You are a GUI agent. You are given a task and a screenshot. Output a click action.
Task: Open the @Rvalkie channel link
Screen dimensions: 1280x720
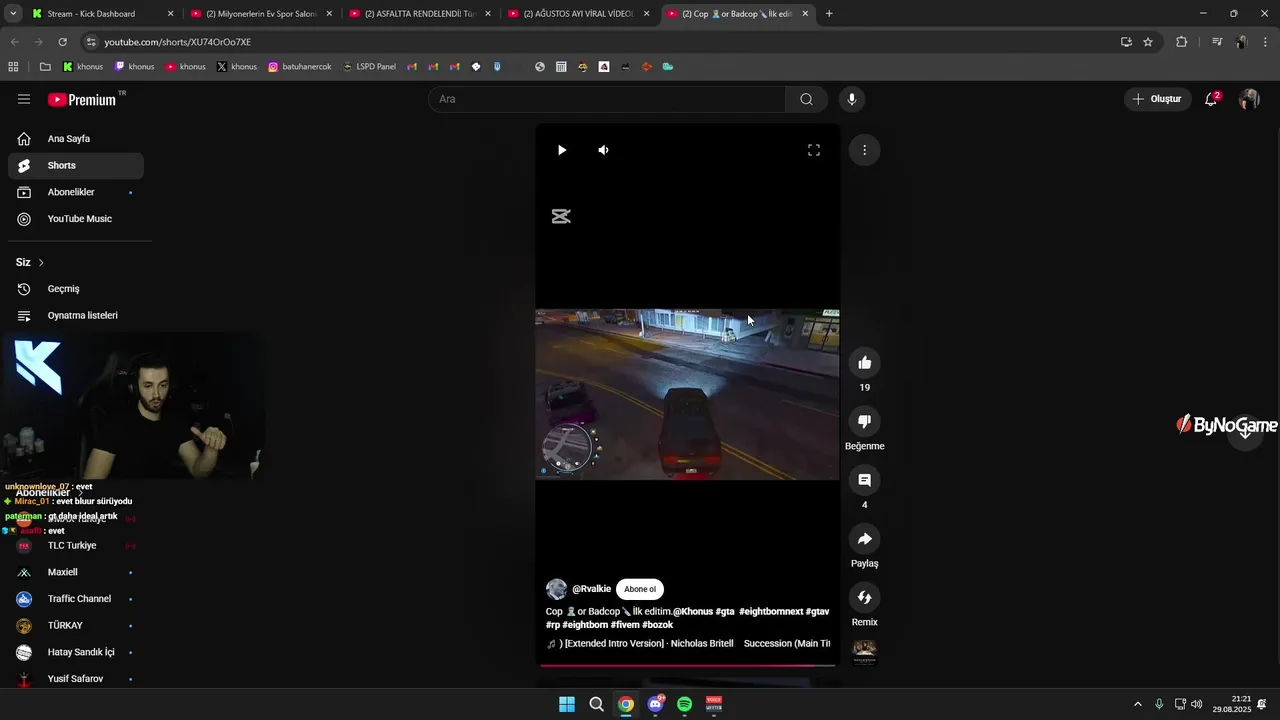(591, 589)
